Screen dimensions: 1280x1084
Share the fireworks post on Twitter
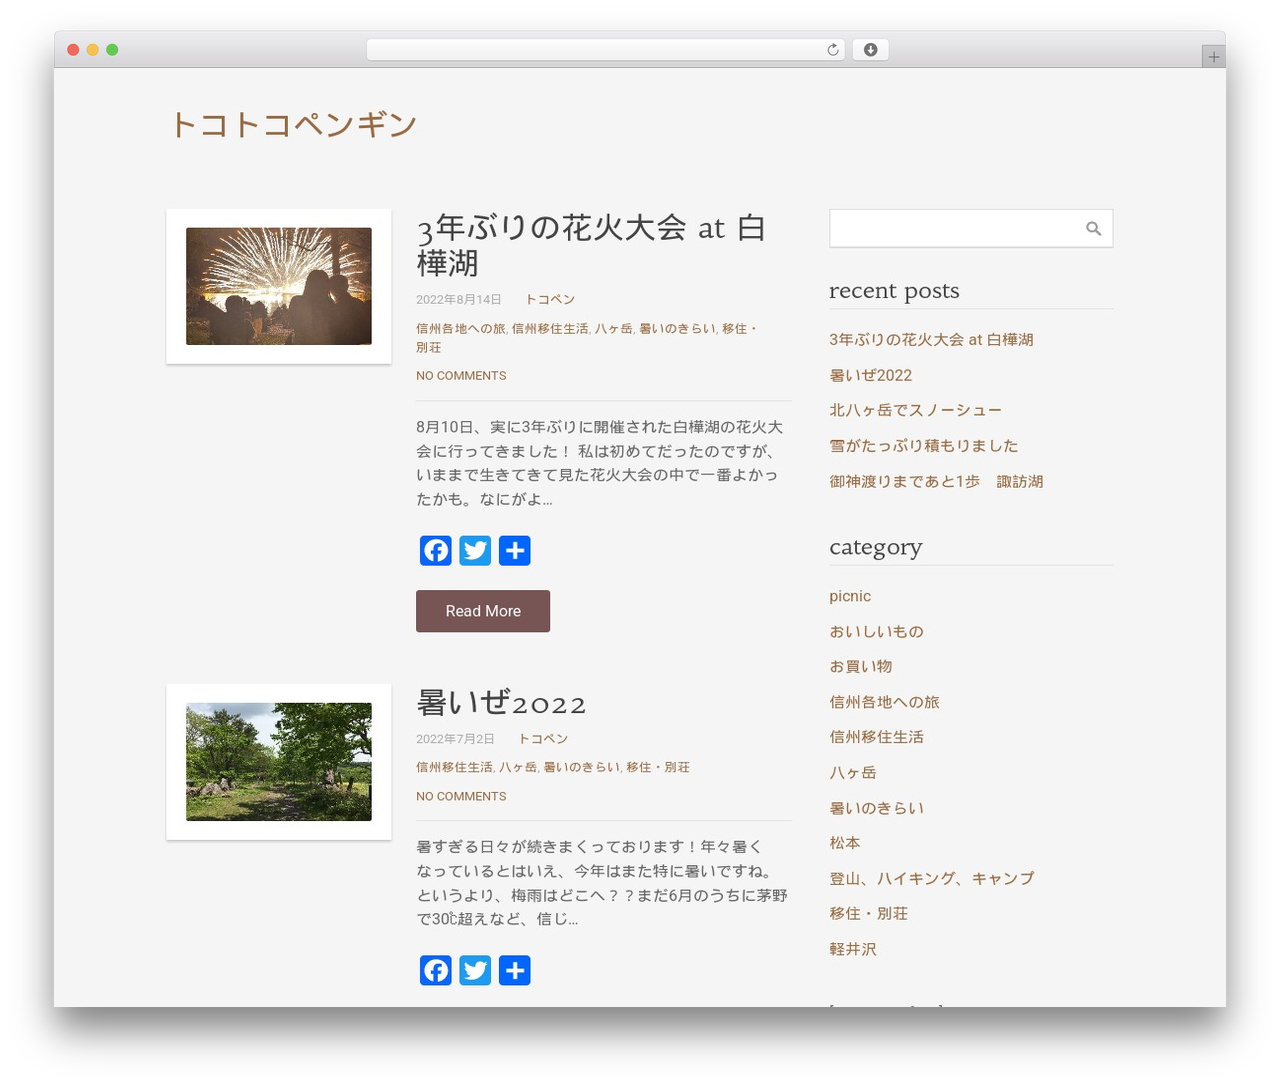(475, 550)
